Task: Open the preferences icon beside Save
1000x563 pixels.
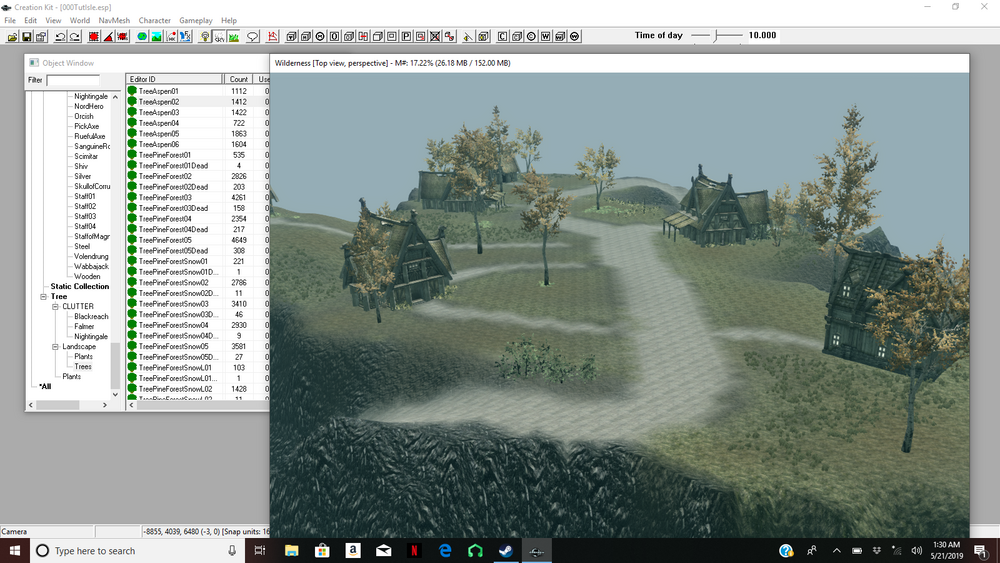Action: (x=41, y=36)
